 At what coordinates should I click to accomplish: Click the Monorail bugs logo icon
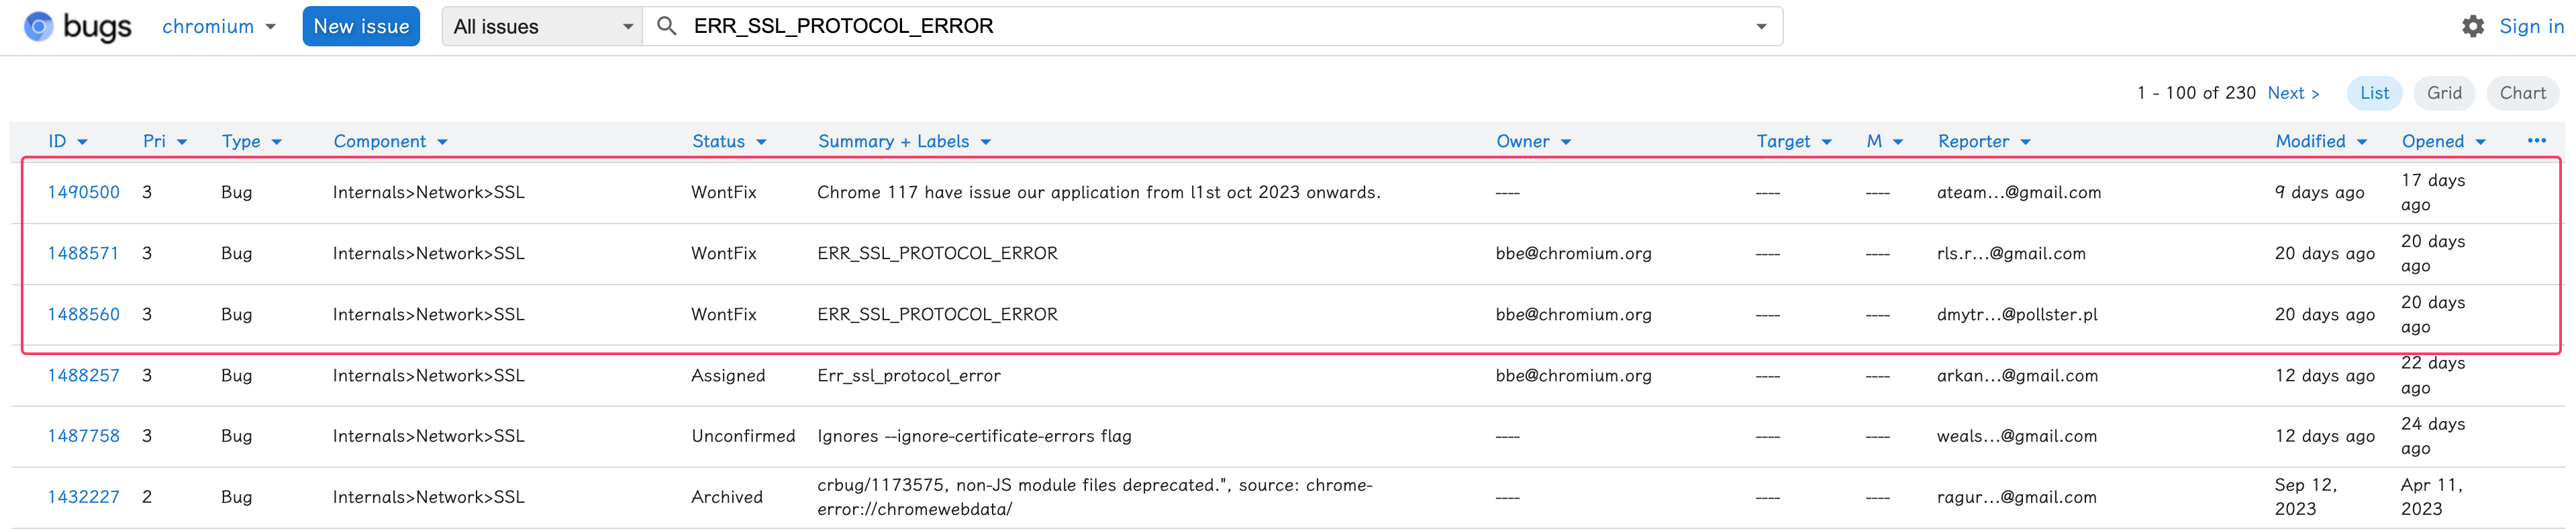pyautogui.click(x=39, y=27)
